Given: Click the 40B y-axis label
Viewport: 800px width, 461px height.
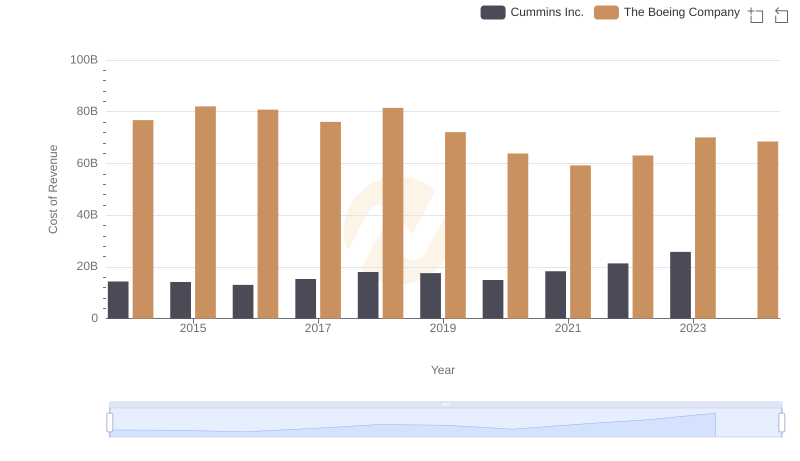Looking at the screenshot, I should tap(87, 215).
